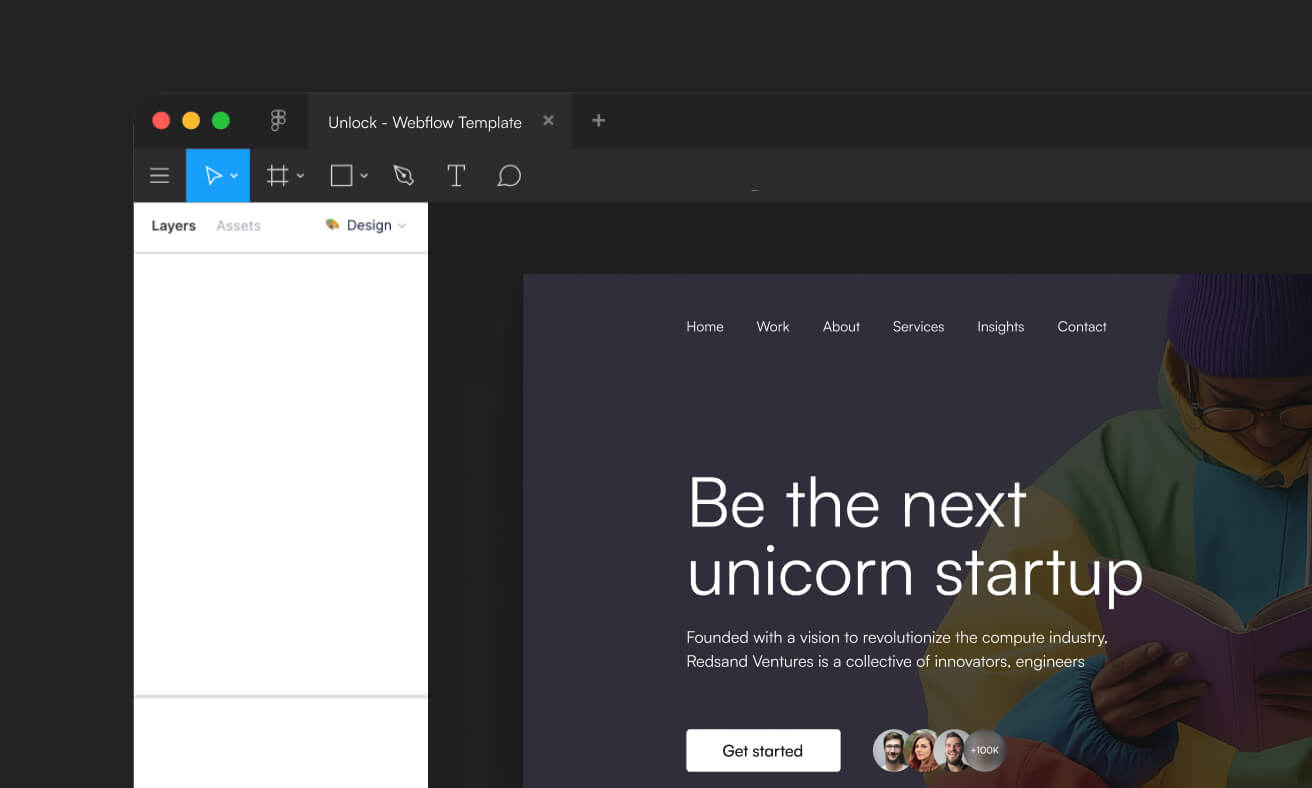
Task: Click the green macOS fullscreen button
Action: click(221, 121)
